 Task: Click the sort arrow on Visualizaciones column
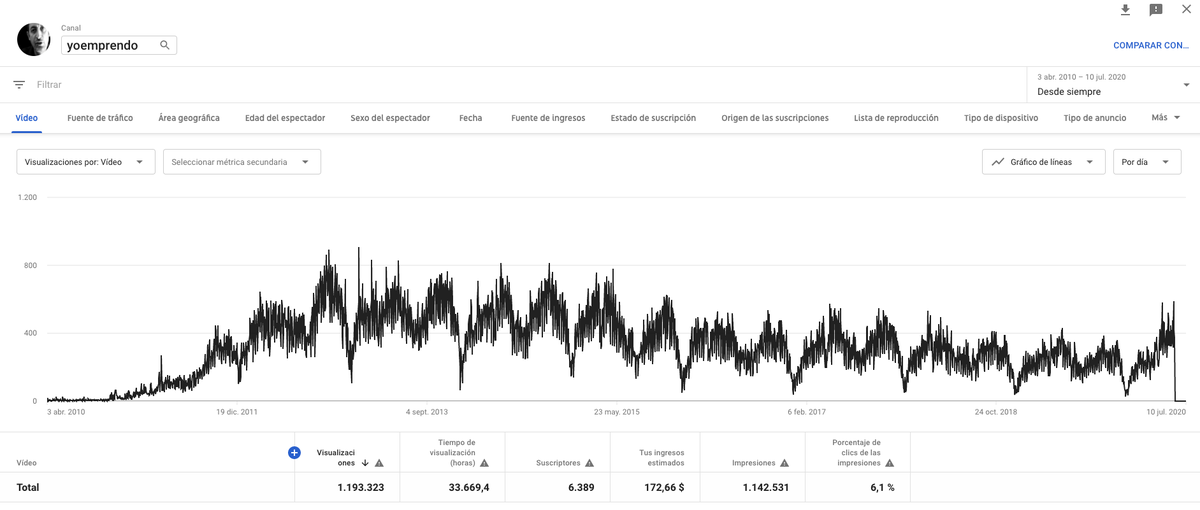point(365,463)
